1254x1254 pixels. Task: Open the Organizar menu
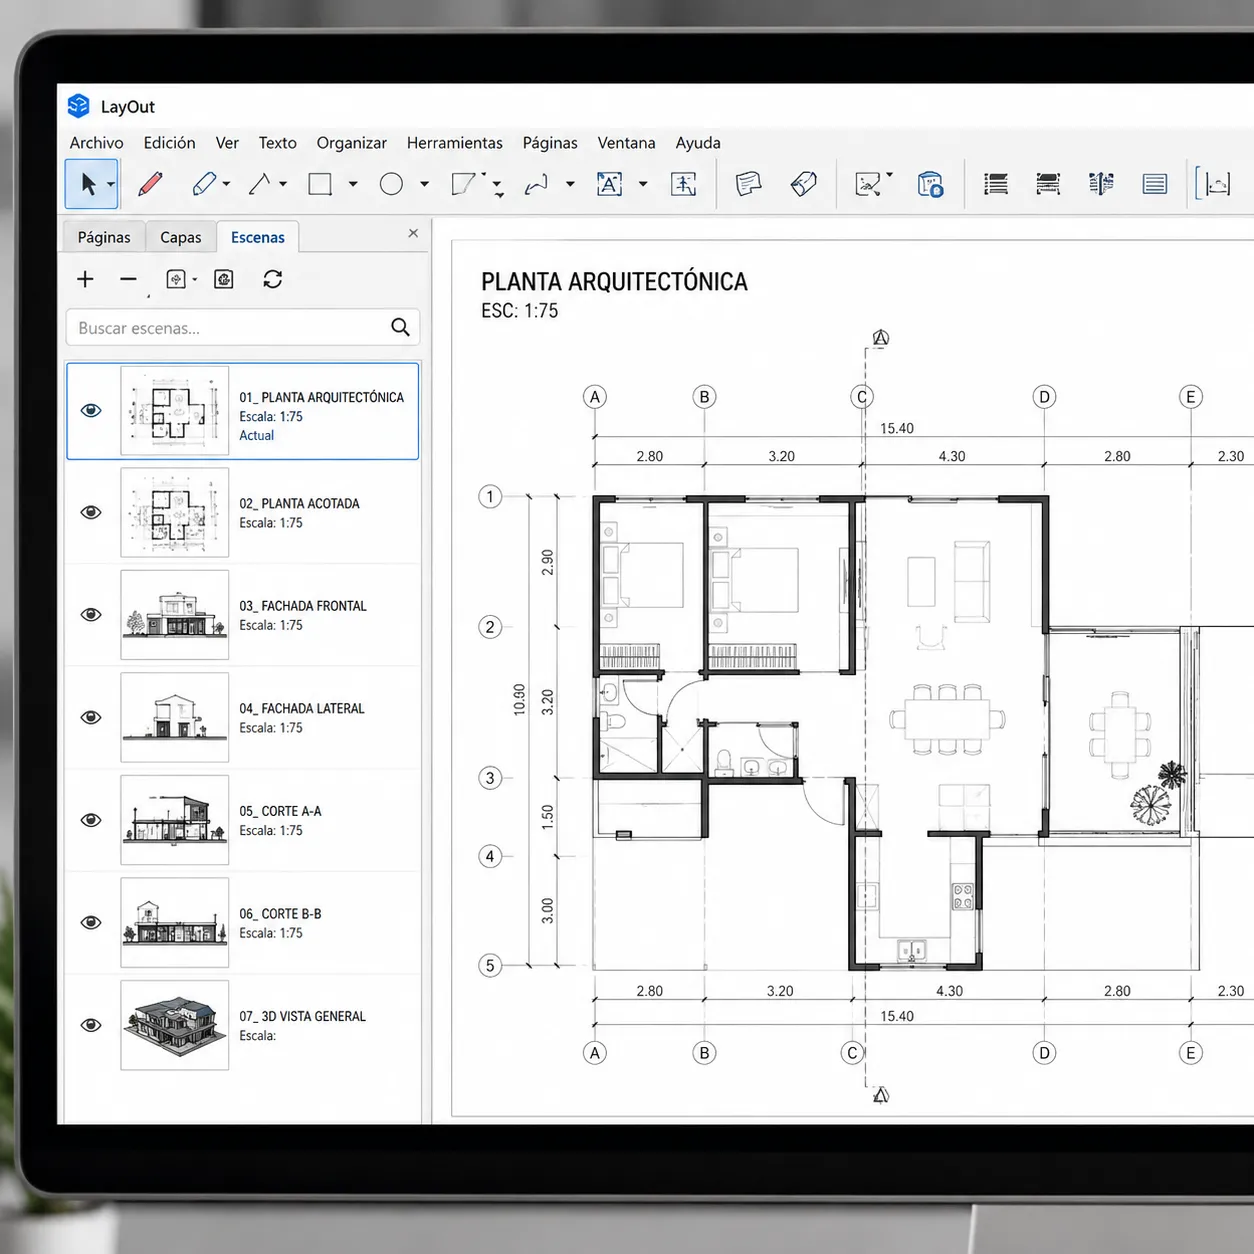351,143
